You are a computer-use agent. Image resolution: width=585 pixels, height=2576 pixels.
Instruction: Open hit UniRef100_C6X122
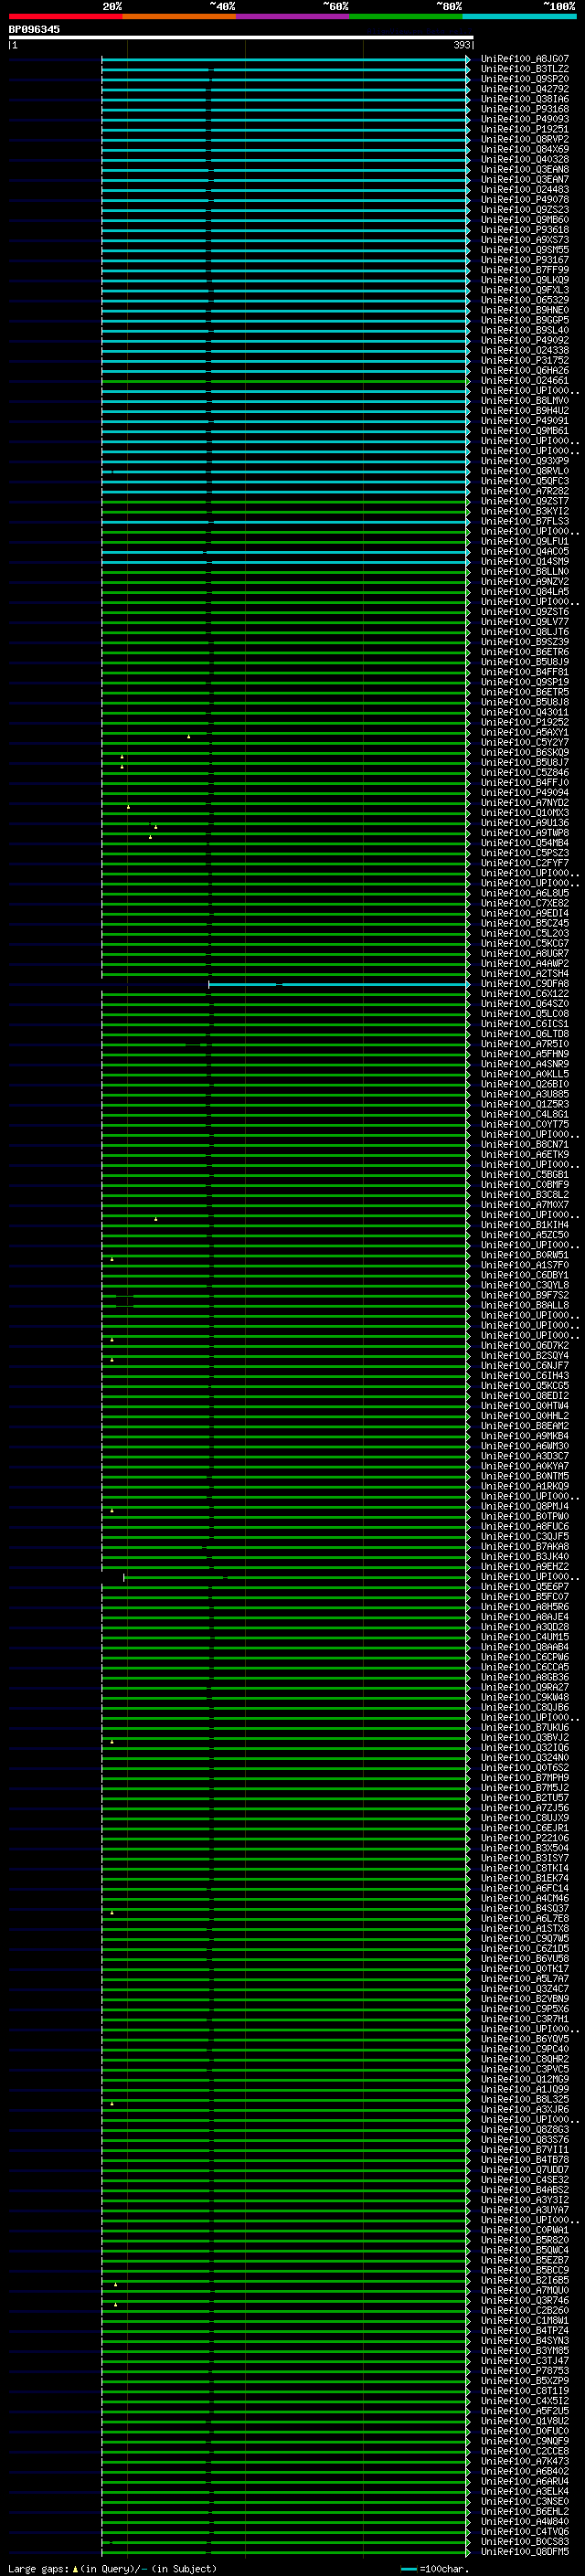(524, 994)
